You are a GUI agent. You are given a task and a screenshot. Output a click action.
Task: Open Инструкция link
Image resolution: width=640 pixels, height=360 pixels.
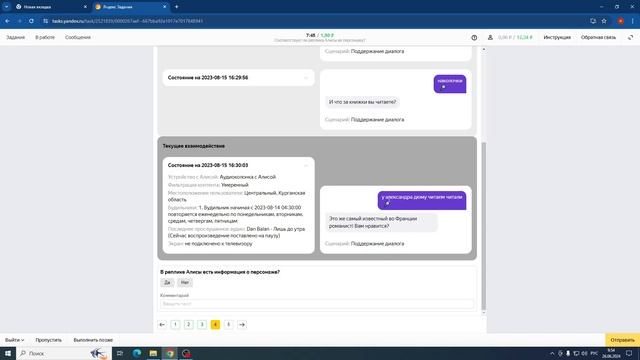557,37
